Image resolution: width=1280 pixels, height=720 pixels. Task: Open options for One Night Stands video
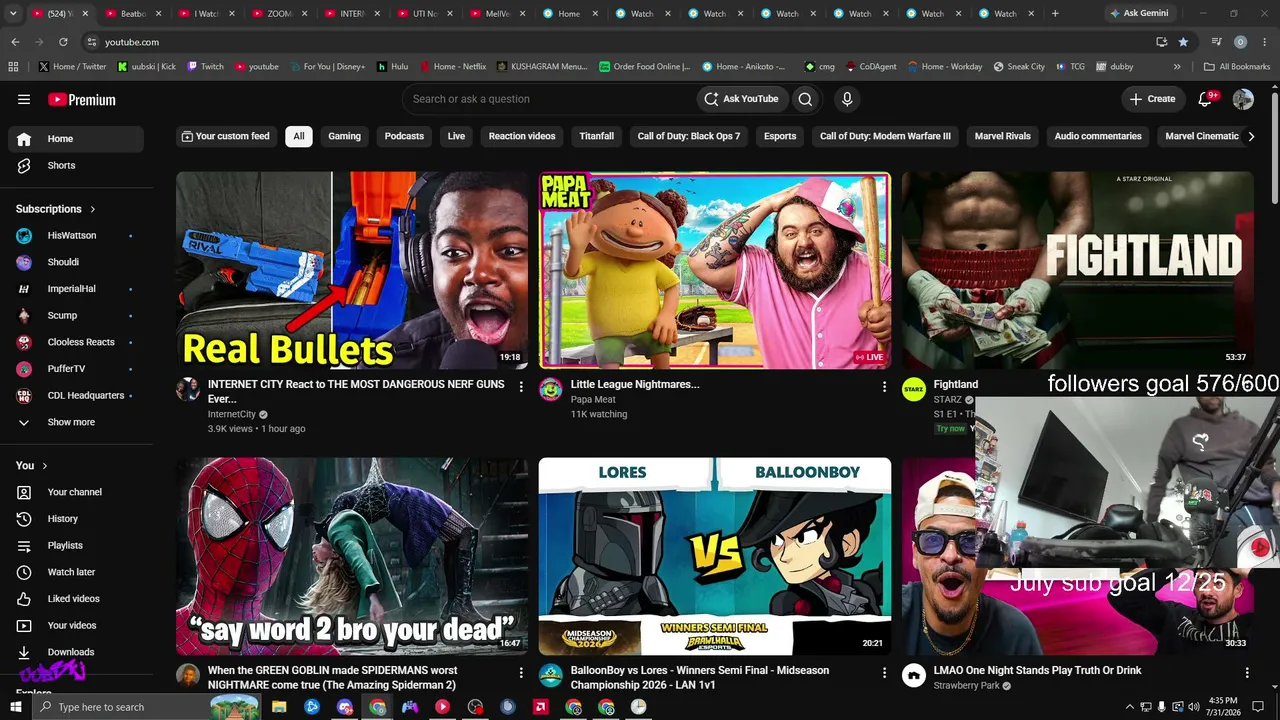click(x=1247, y=672)
